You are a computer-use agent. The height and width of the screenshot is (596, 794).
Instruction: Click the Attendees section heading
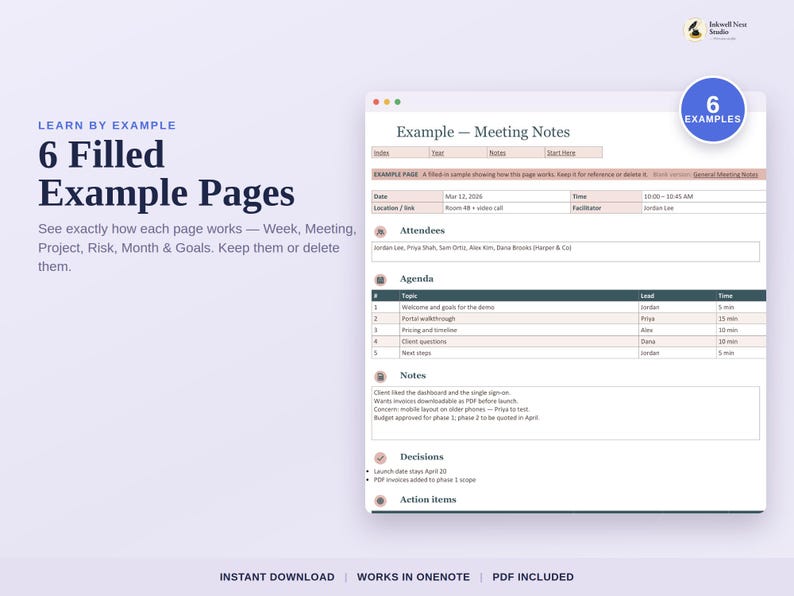coord(422,230)
